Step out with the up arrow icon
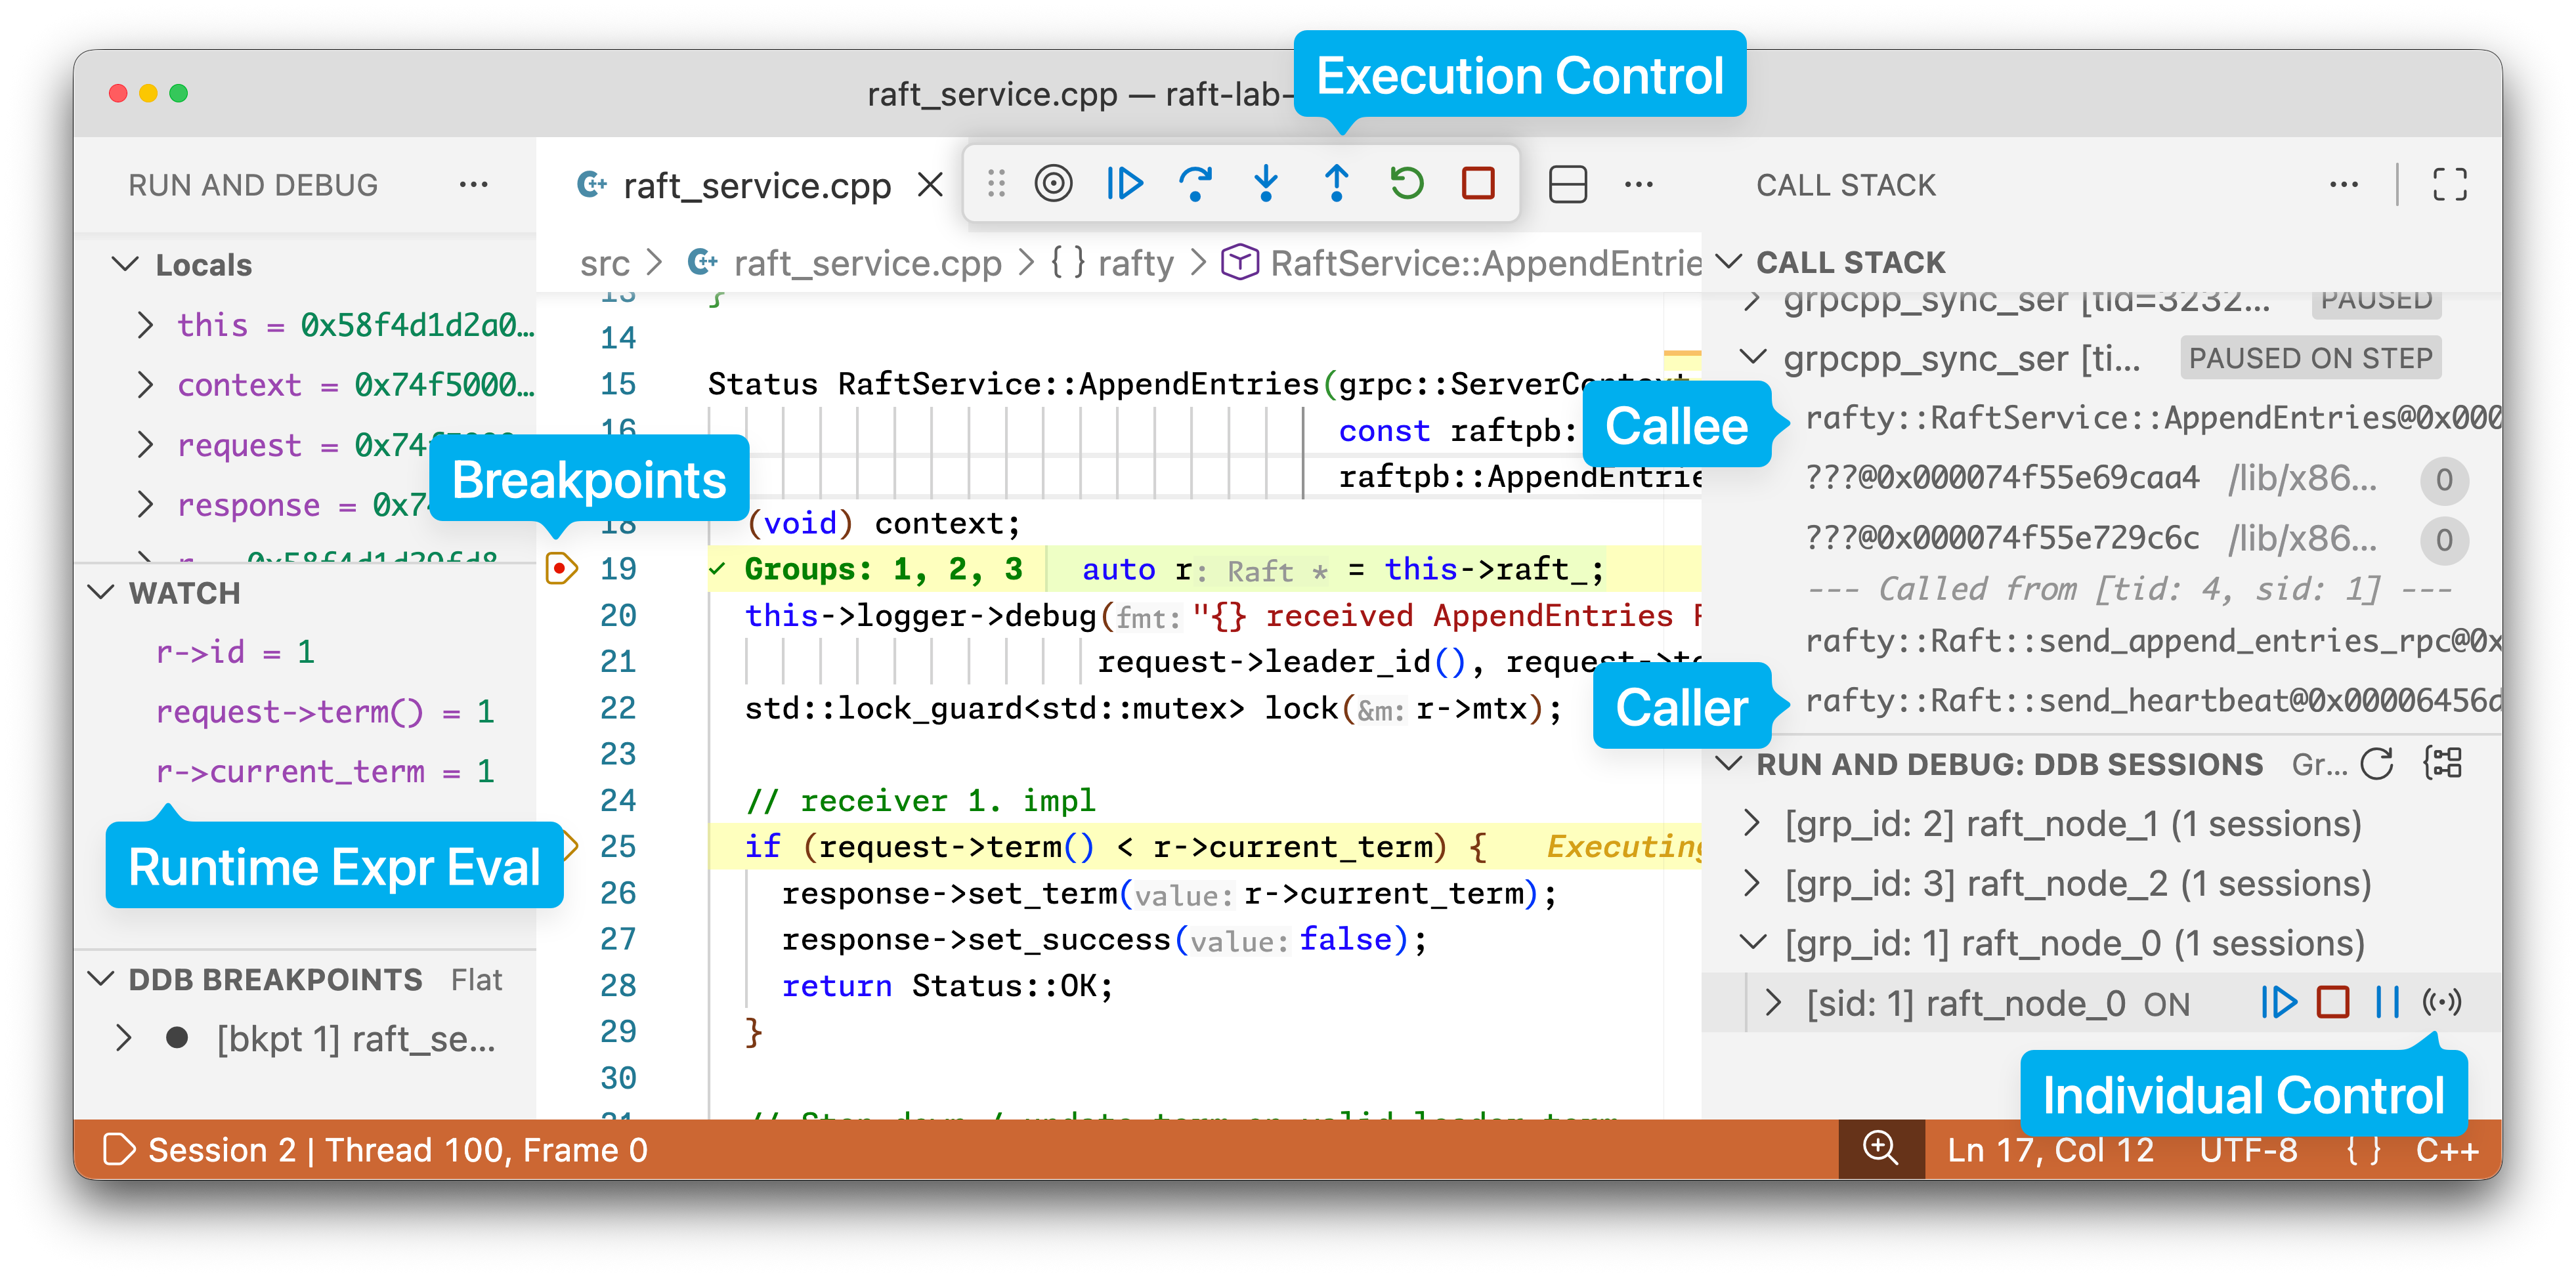 (x=1336, y=184)
